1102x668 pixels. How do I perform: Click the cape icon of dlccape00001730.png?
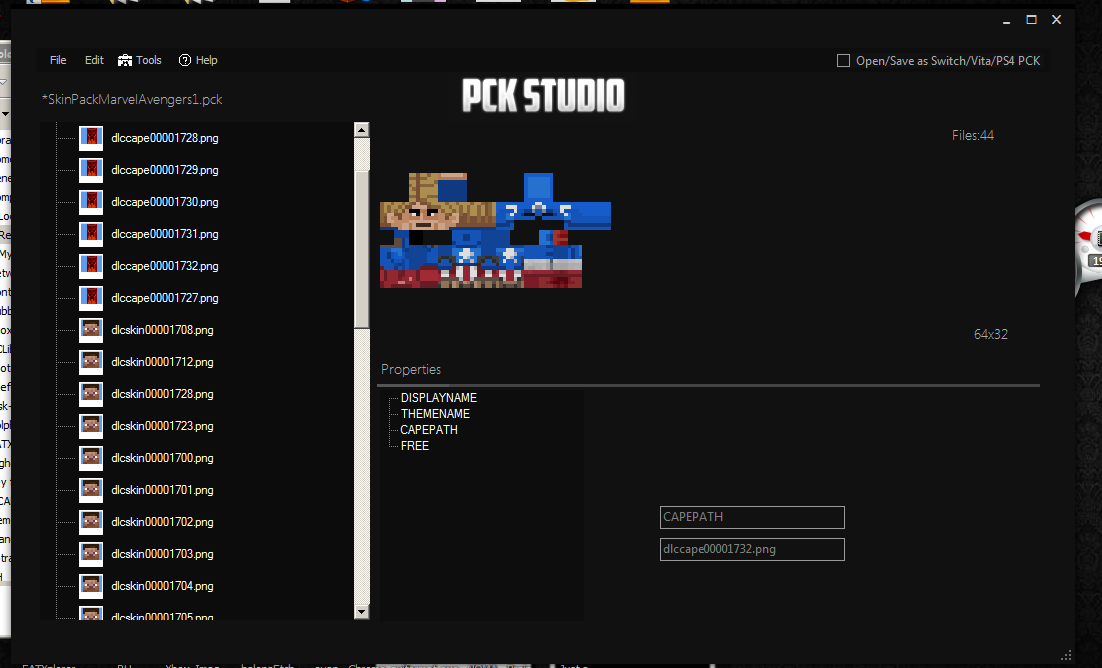click(x=91, y=203)
